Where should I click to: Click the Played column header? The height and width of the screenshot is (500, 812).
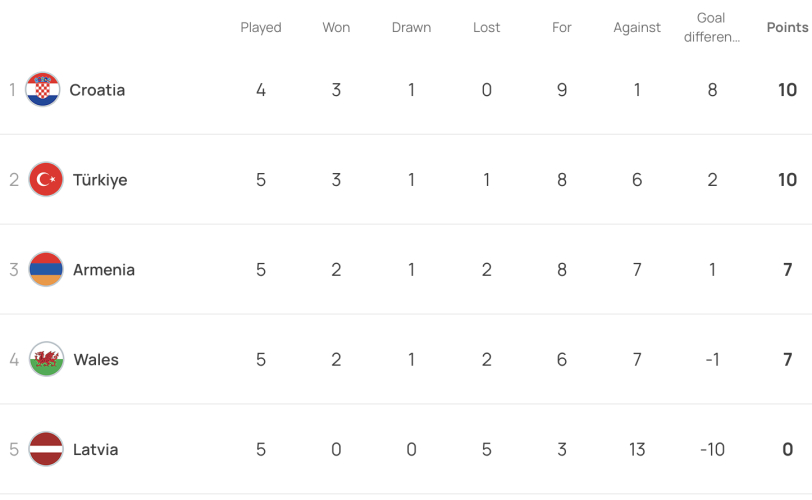(261, 27)
